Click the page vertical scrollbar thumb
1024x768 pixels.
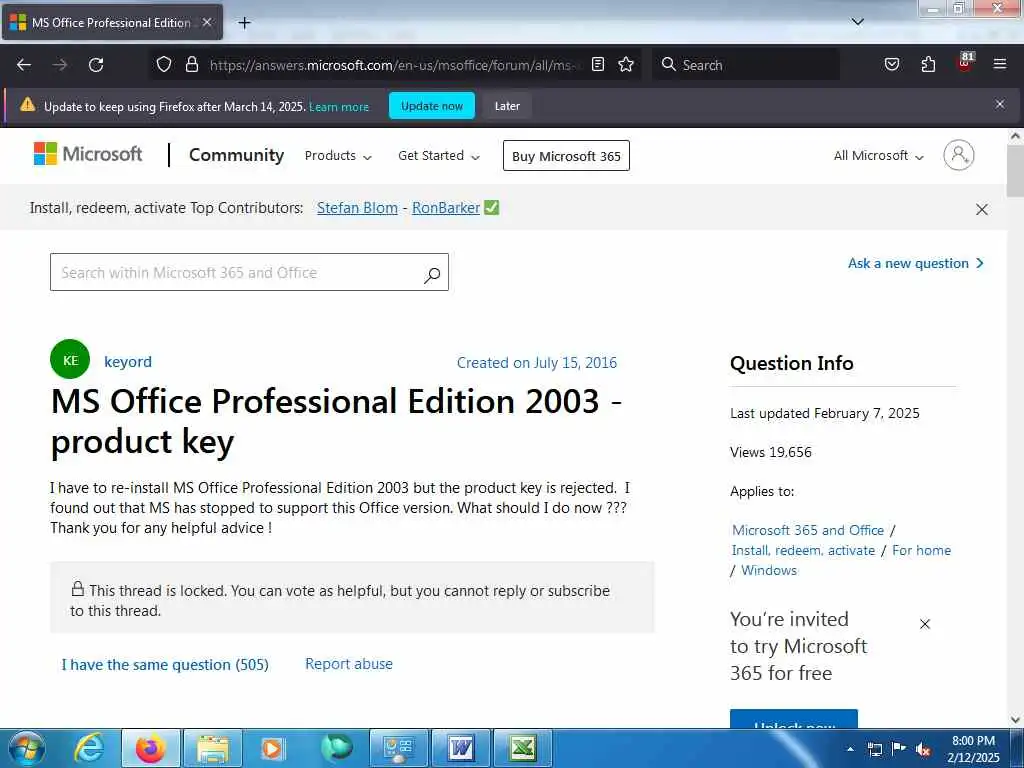click(1015, 171)
